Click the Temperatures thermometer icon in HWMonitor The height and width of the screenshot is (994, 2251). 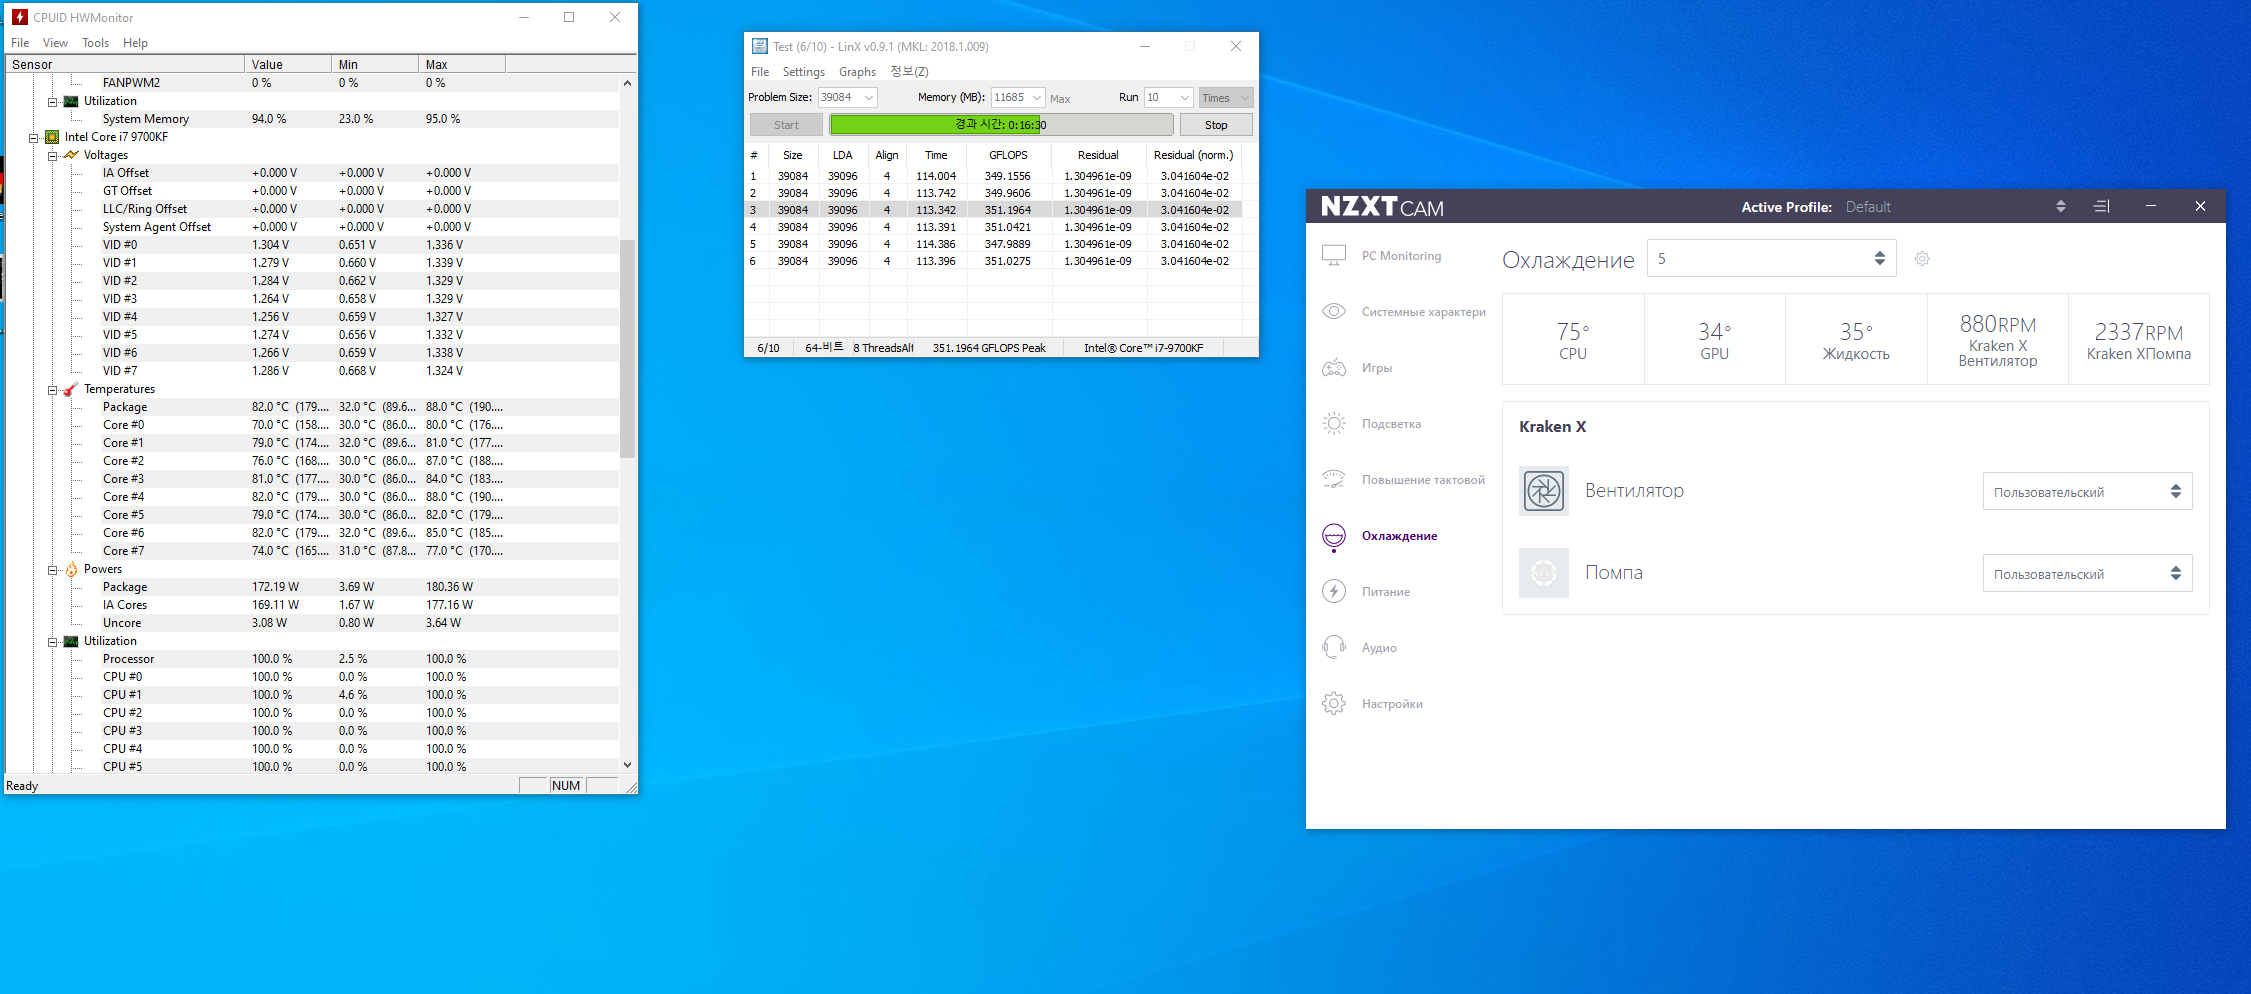click(71, 389)
